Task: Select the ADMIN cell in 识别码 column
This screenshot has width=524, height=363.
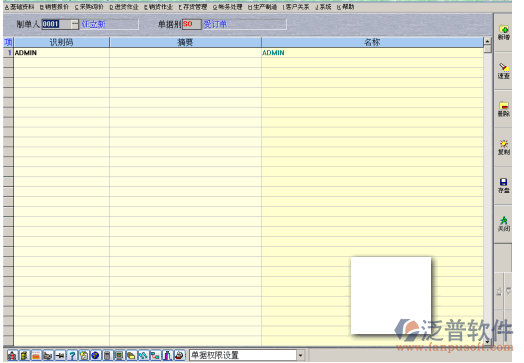Action: (61, 53)
